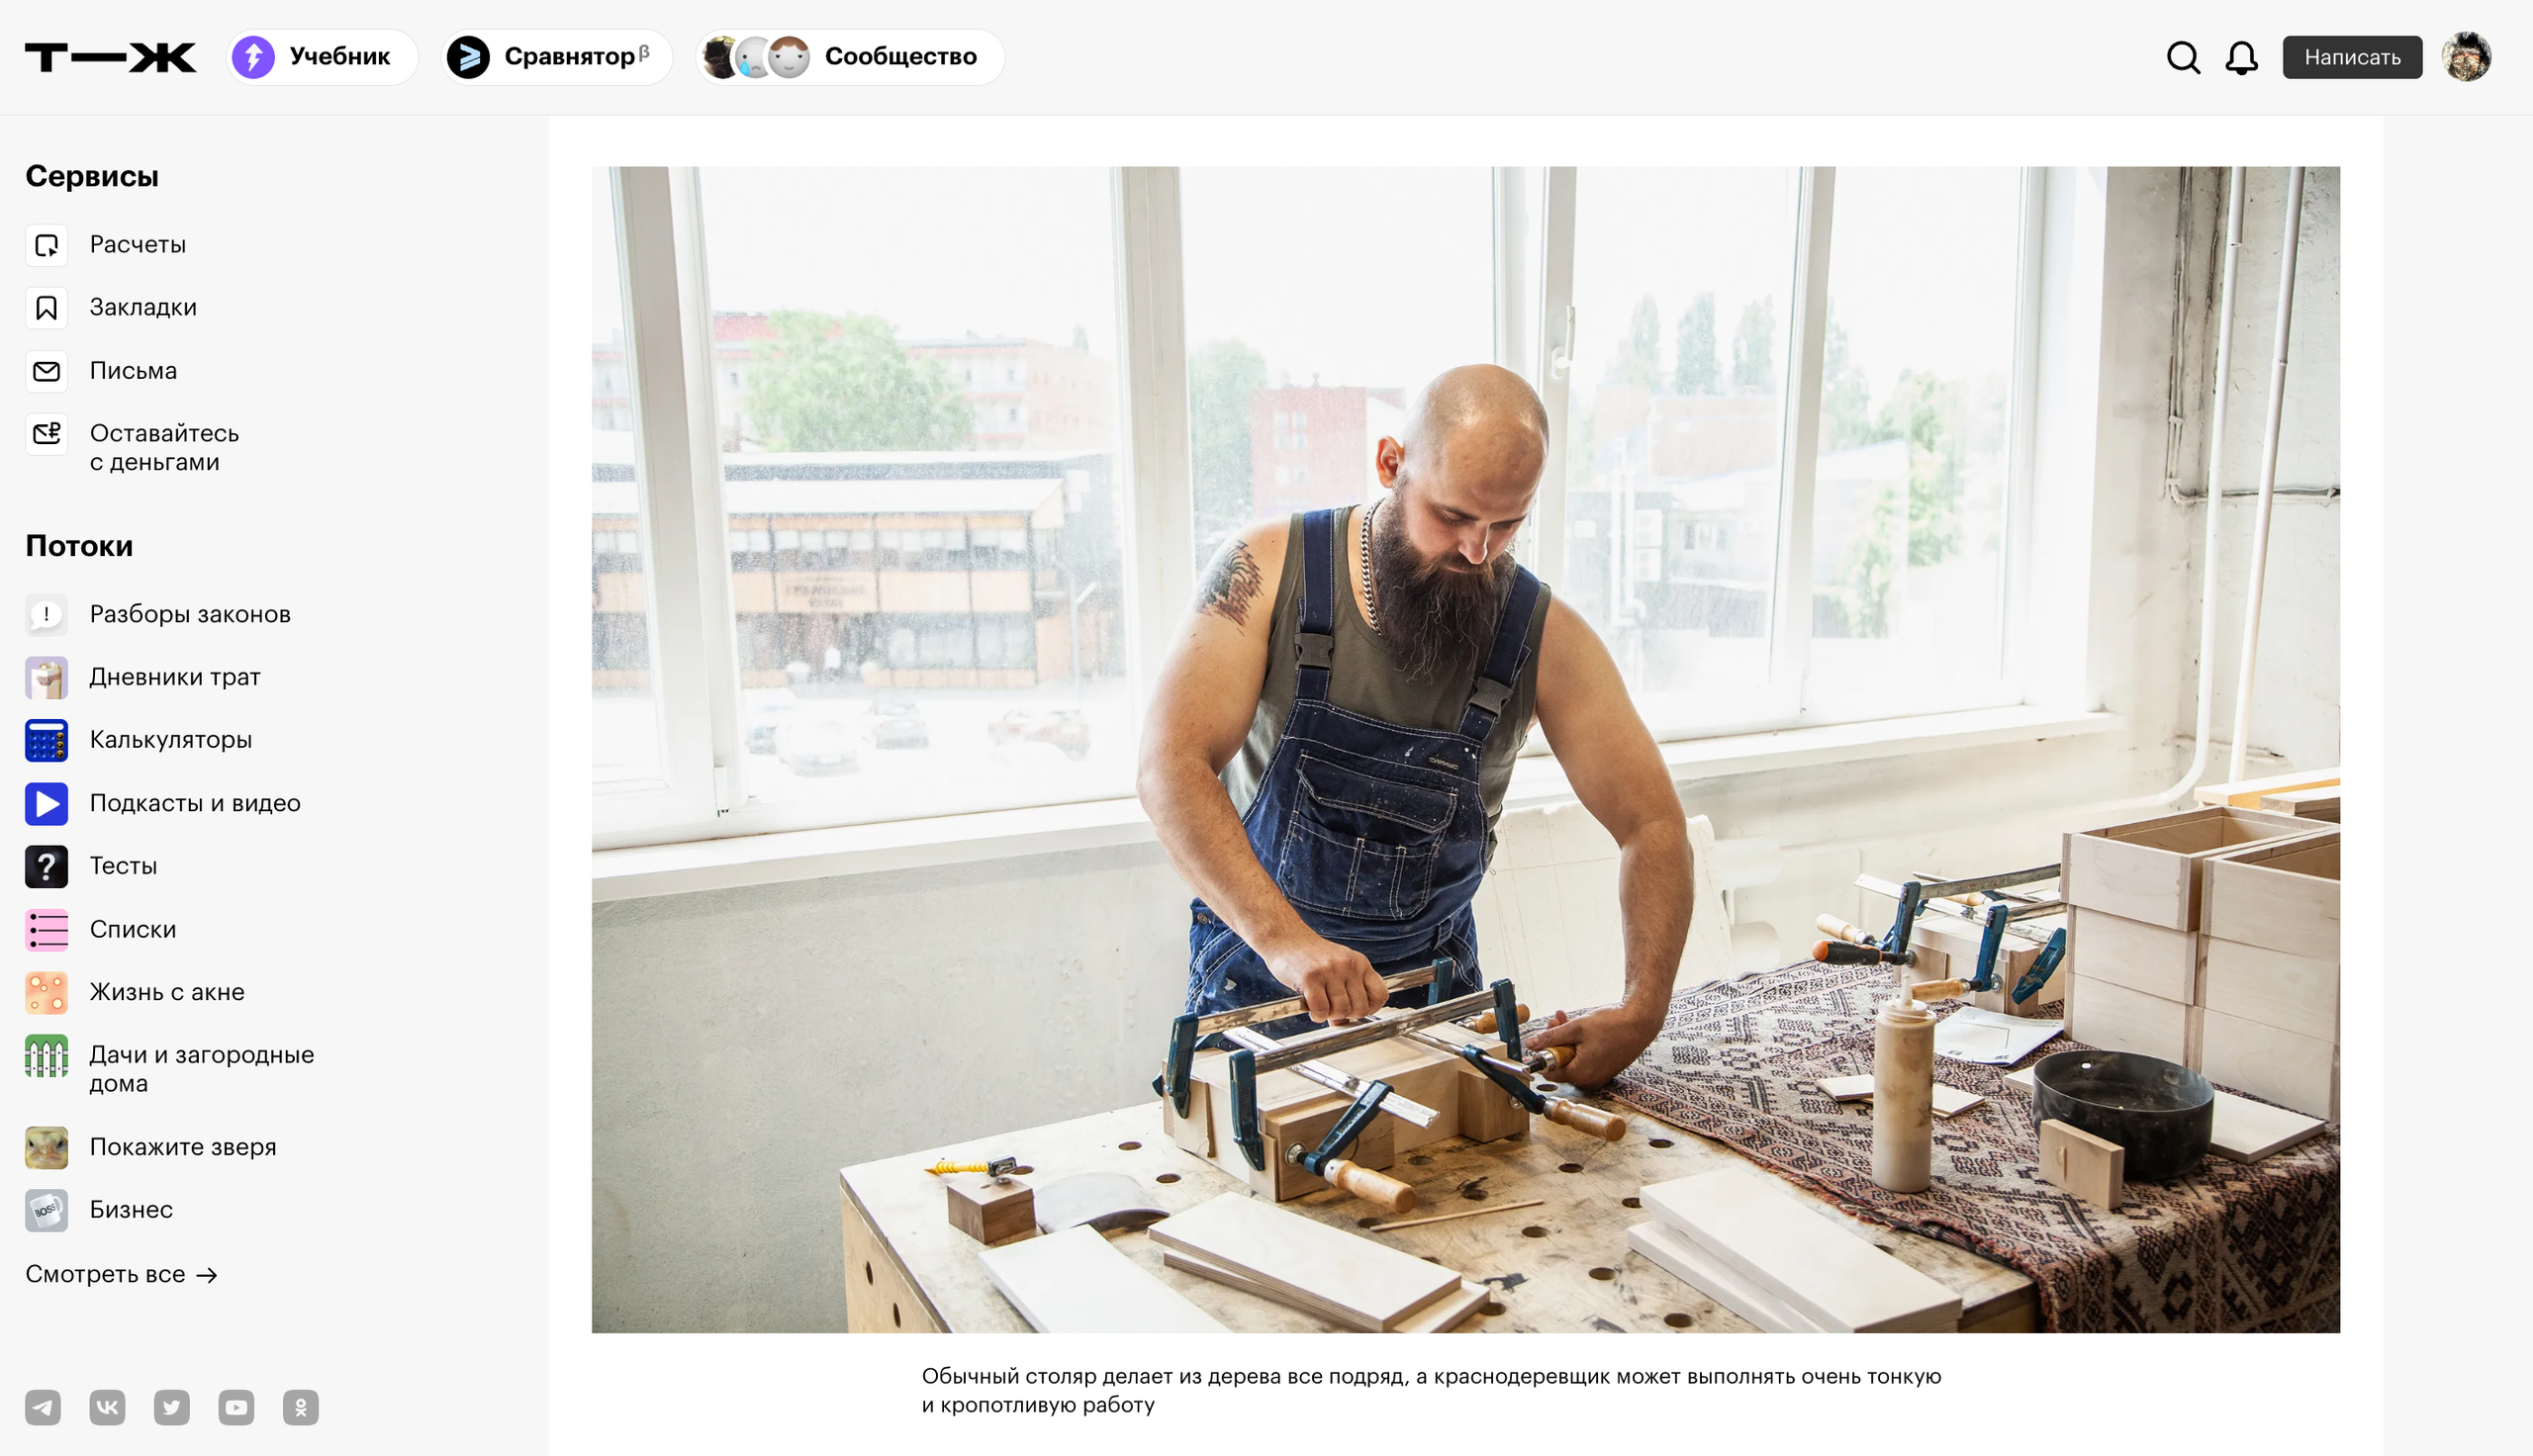
Task: Click the Т—Ж logo
Action: click(111, 57)
